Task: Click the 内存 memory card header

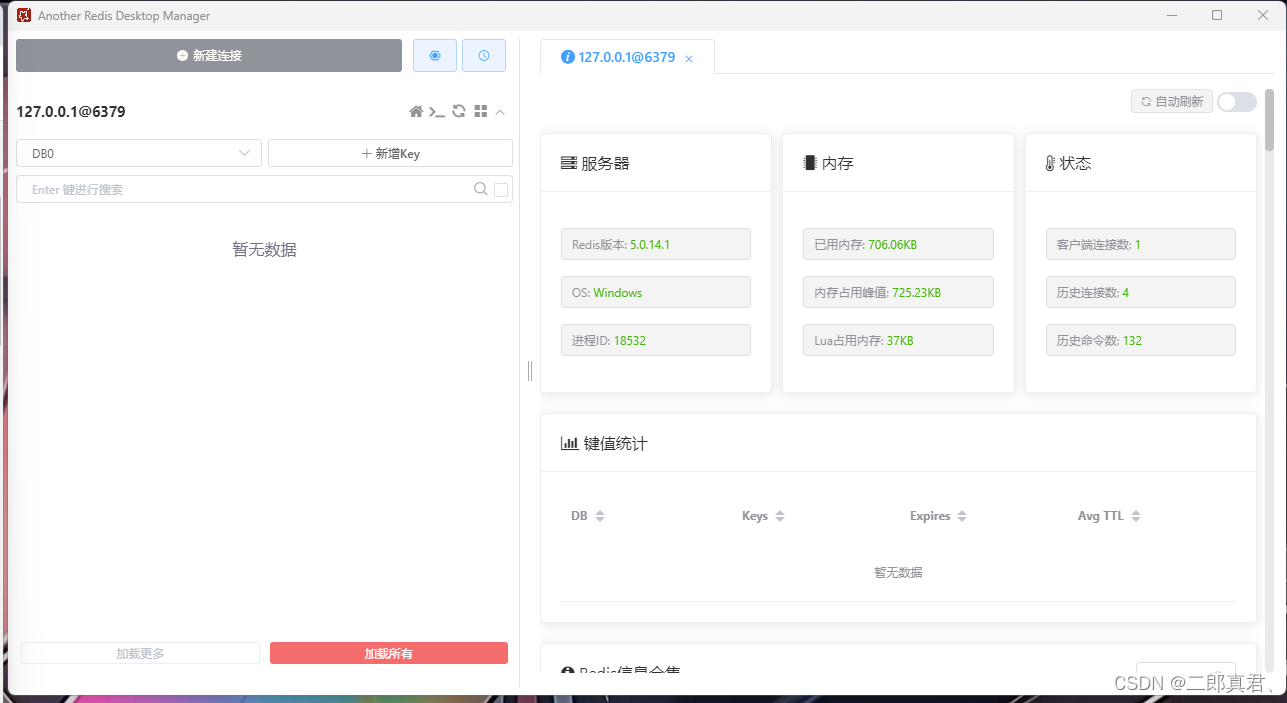Action: tap(898, 163)
